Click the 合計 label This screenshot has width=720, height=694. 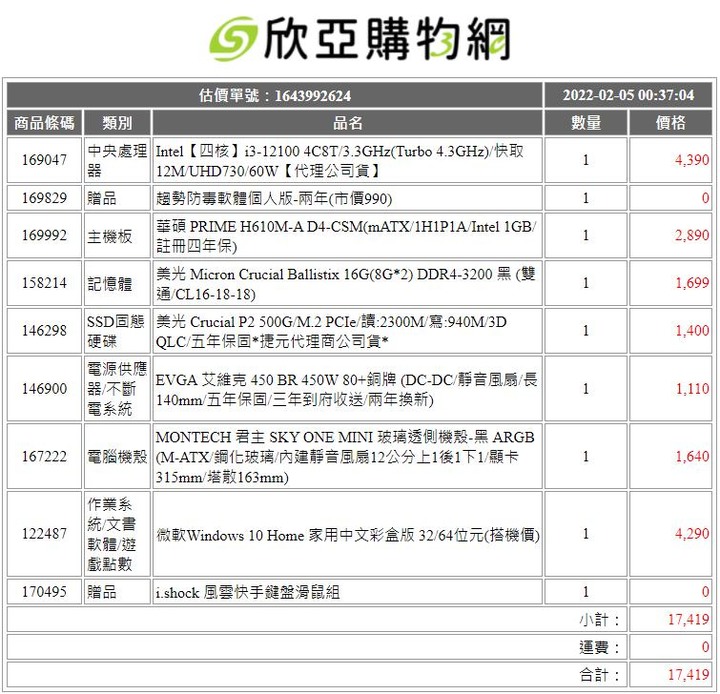tap(599, 675)
